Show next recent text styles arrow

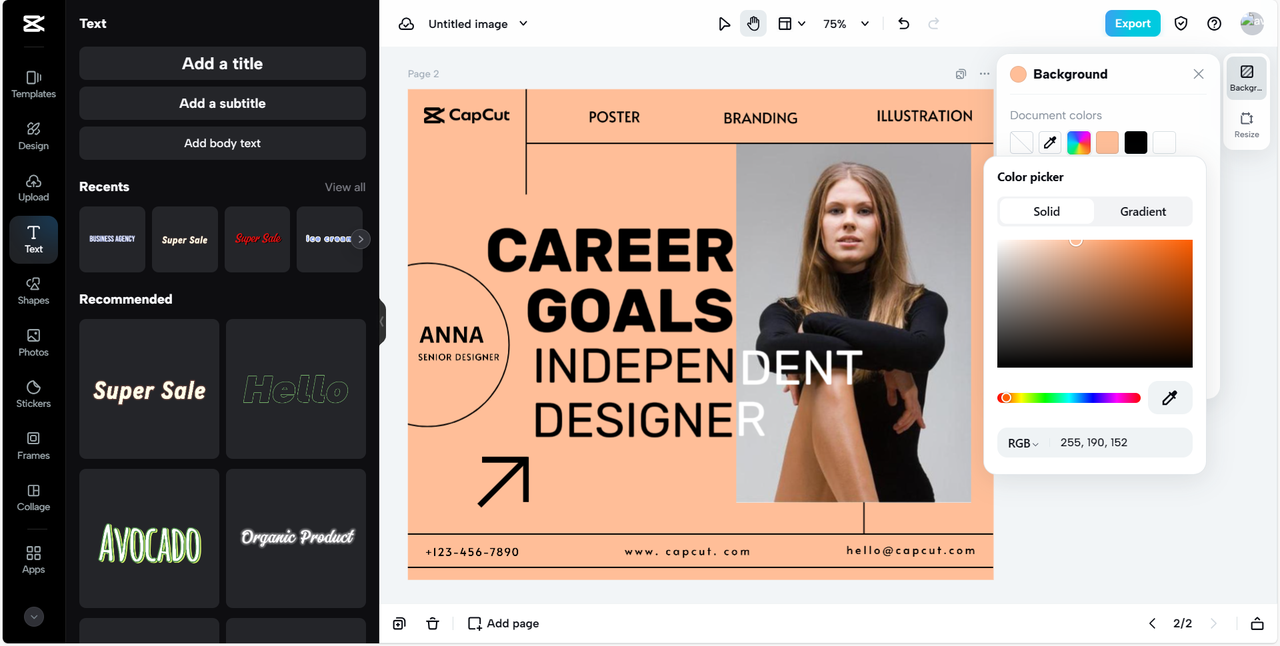[361, 239]
